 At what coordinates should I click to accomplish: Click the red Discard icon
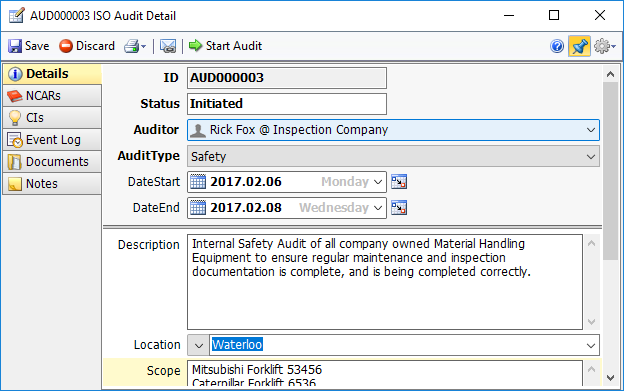(66, 46)
